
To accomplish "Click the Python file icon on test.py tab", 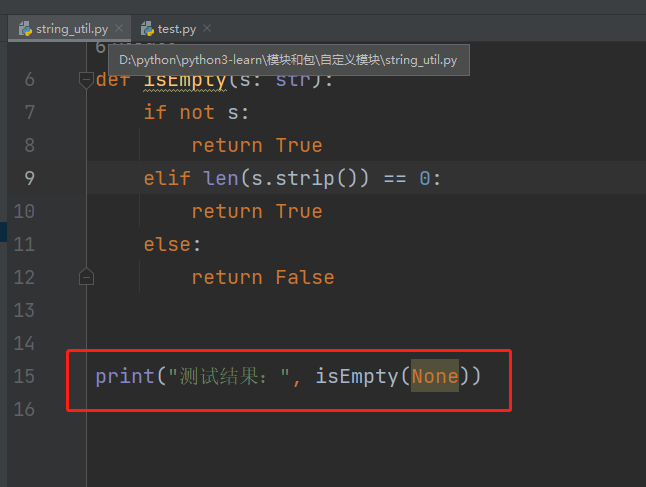I will click(147, 29).
